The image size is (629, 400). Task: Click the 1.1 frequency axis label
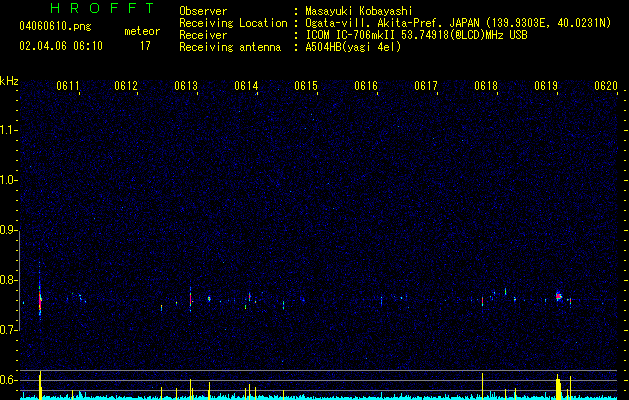[x=9, y=130]
